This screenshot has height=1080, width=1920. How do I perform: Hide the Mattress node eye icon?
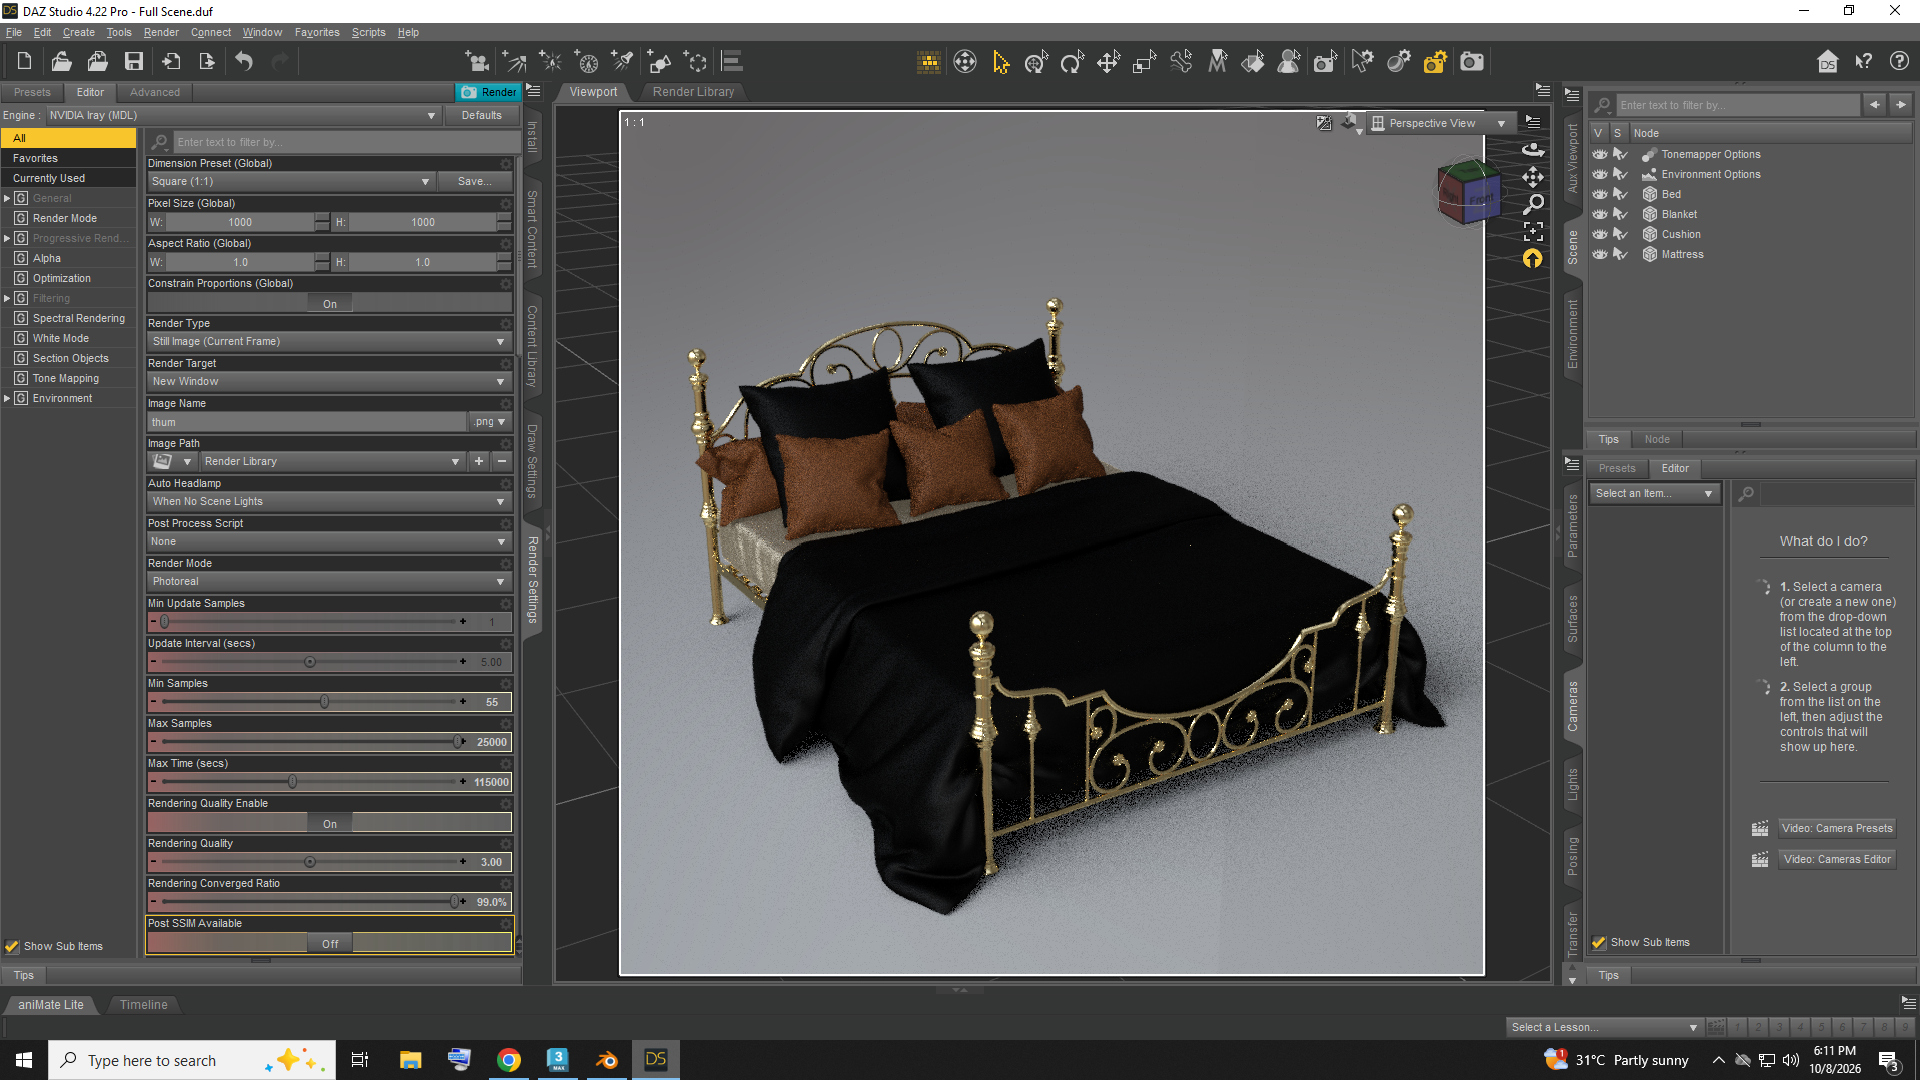pyautogui.click(x=1600, y=254)
